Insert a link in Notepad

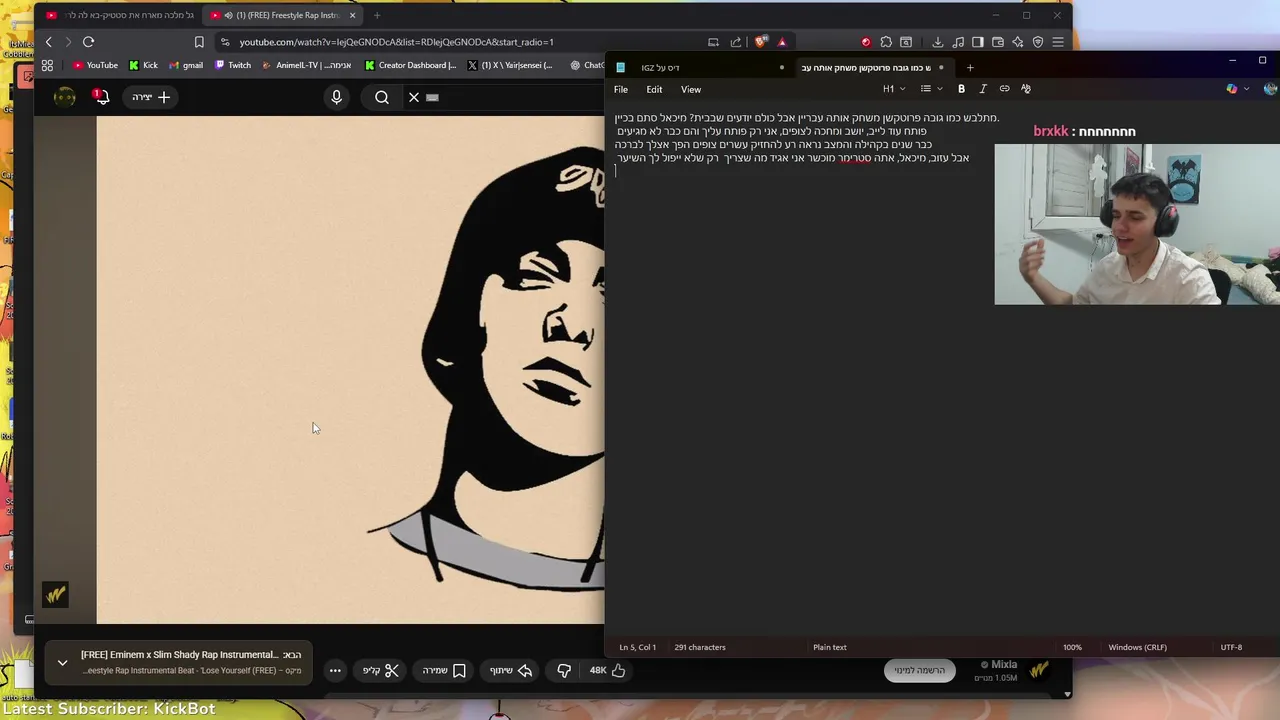[x=1005, y=89]
